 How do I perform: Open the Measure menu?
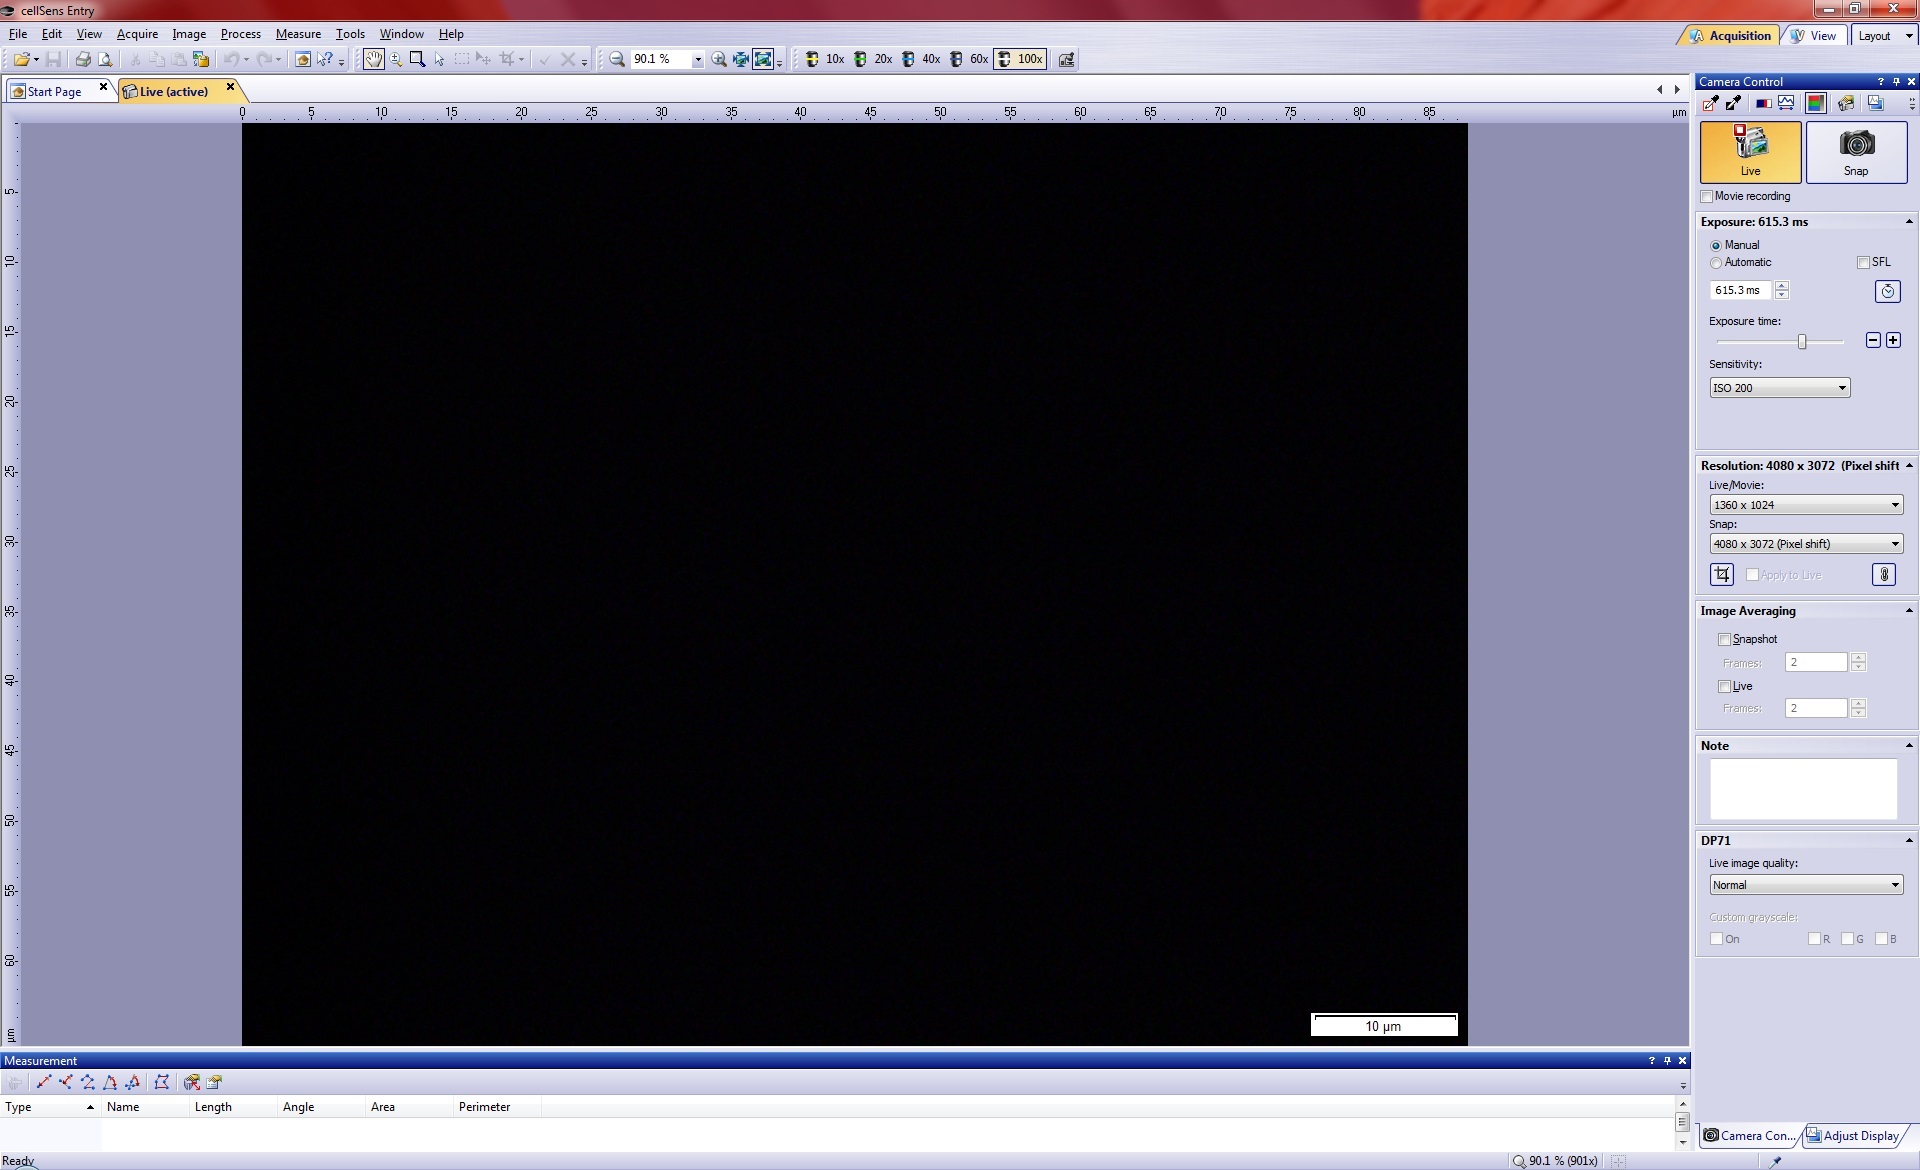pyautogui.click(x=298, y=34)
